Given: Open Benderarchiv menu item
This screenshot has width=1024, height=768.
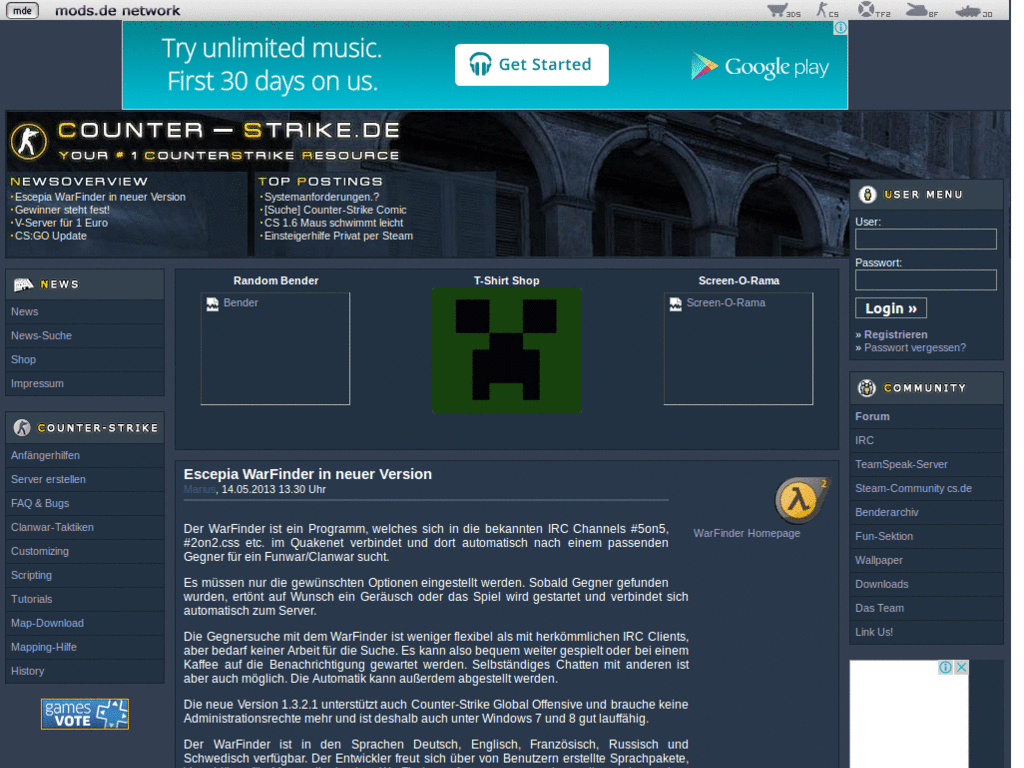Looking at the screenshot, I should coord(926,513).
